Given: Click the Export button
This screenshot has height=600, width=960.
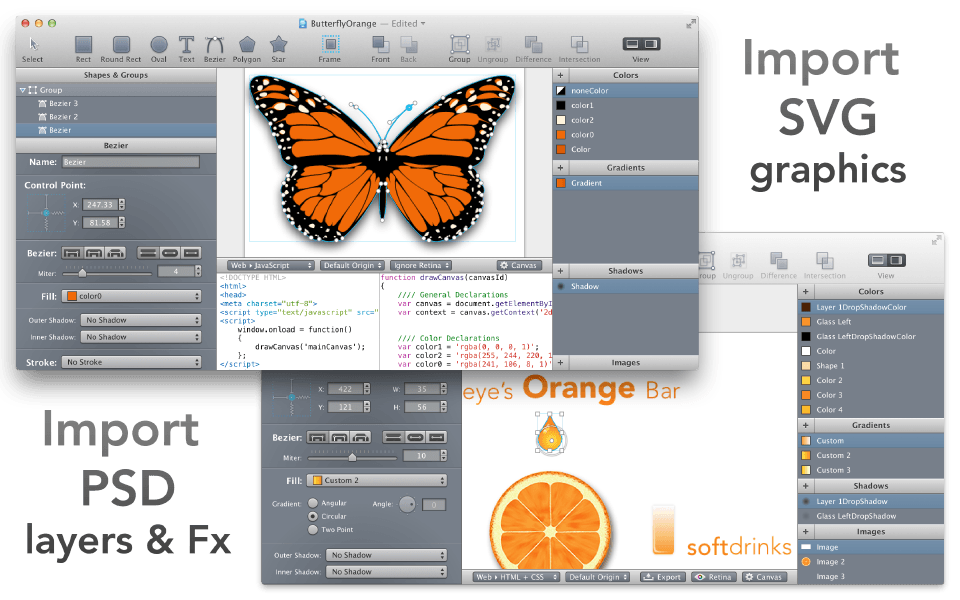Looking at the screenshot, I should coord(661,577).
